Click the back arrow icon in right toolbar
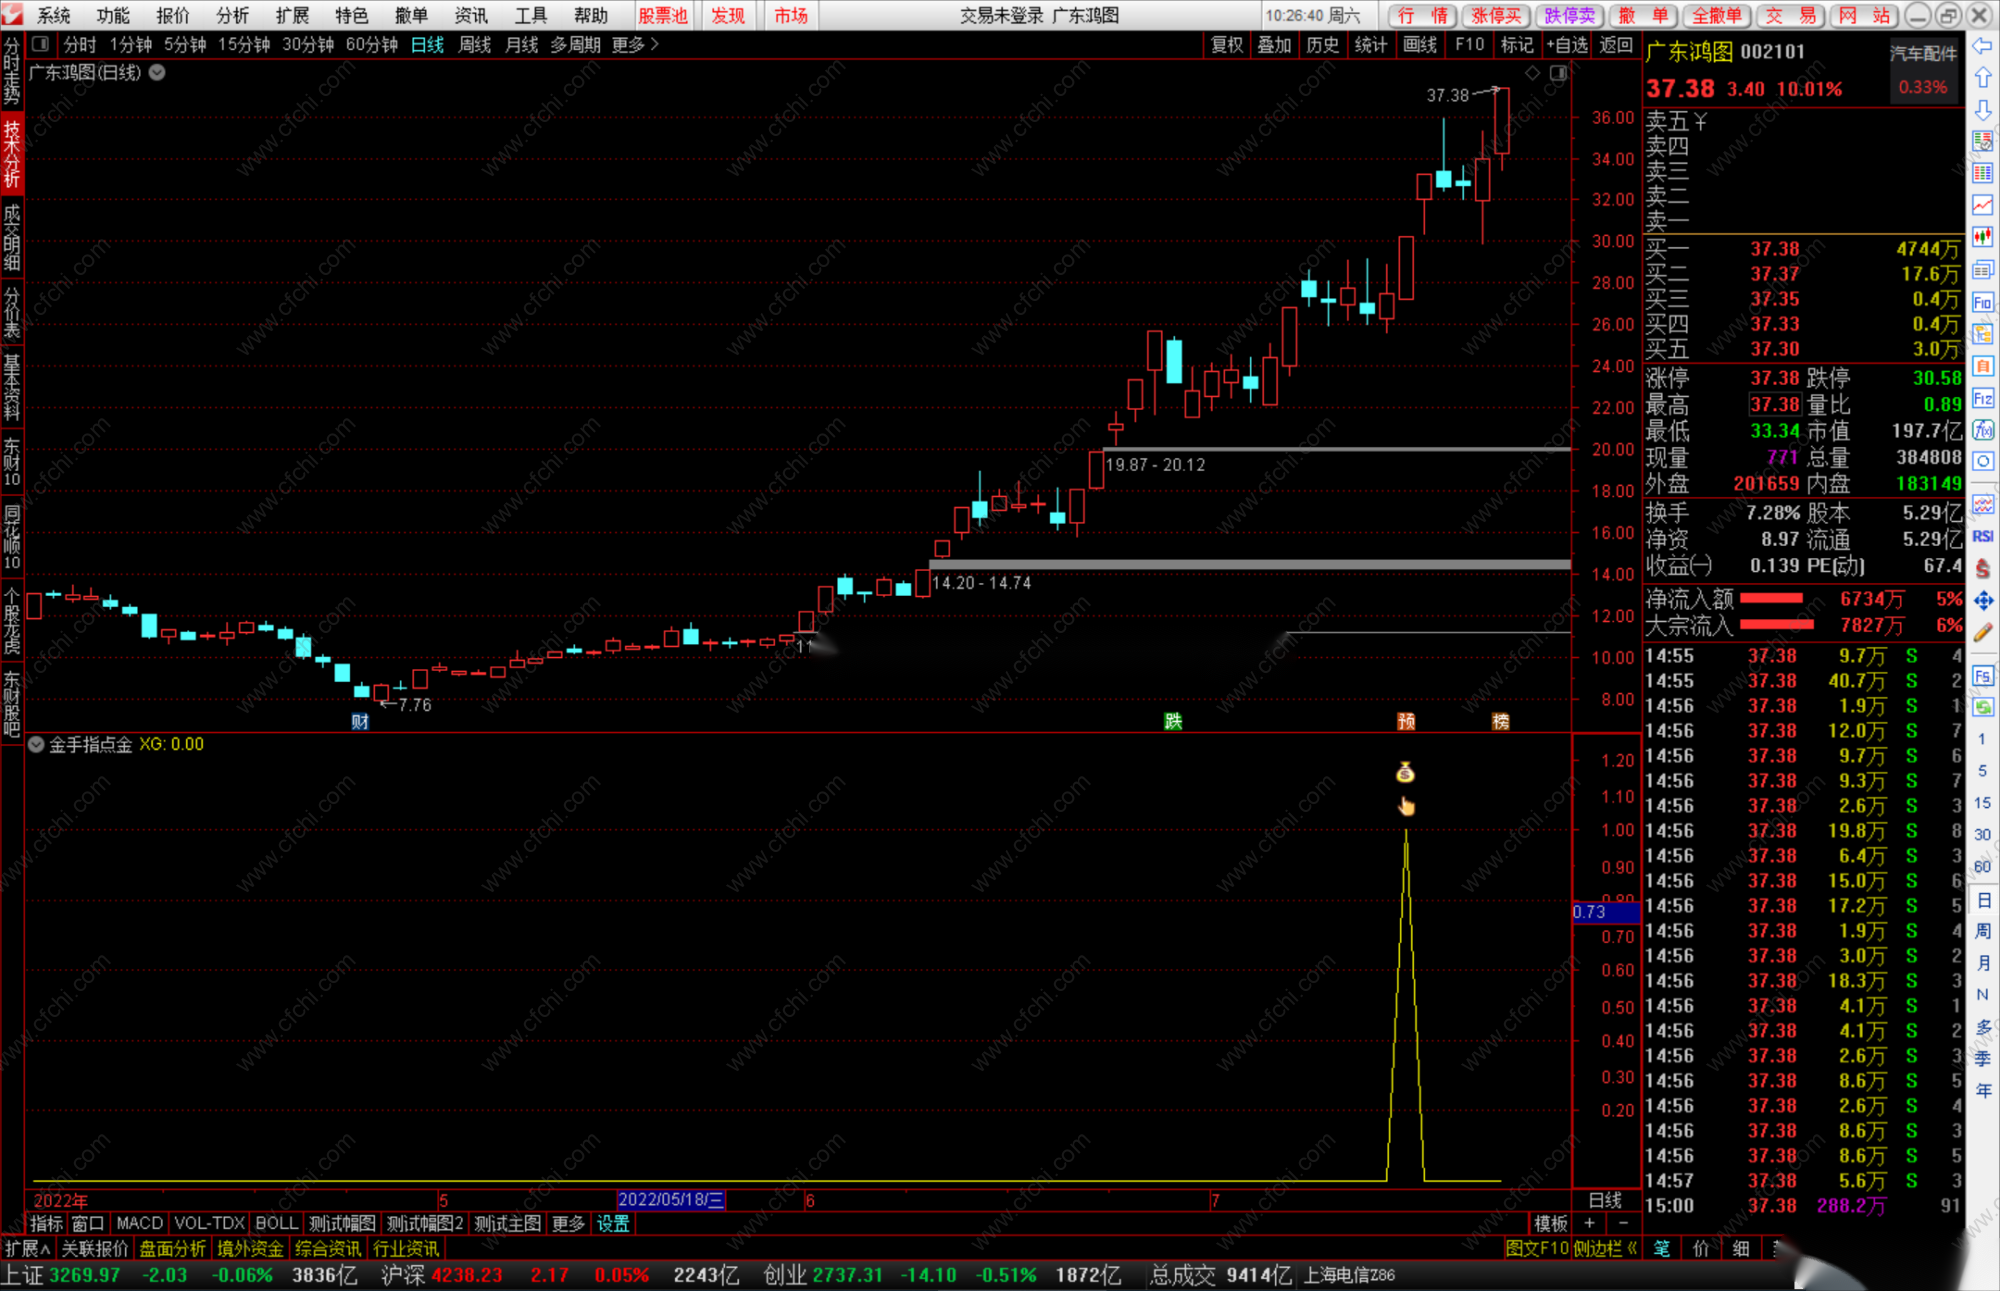 (x=1982, y=46)
